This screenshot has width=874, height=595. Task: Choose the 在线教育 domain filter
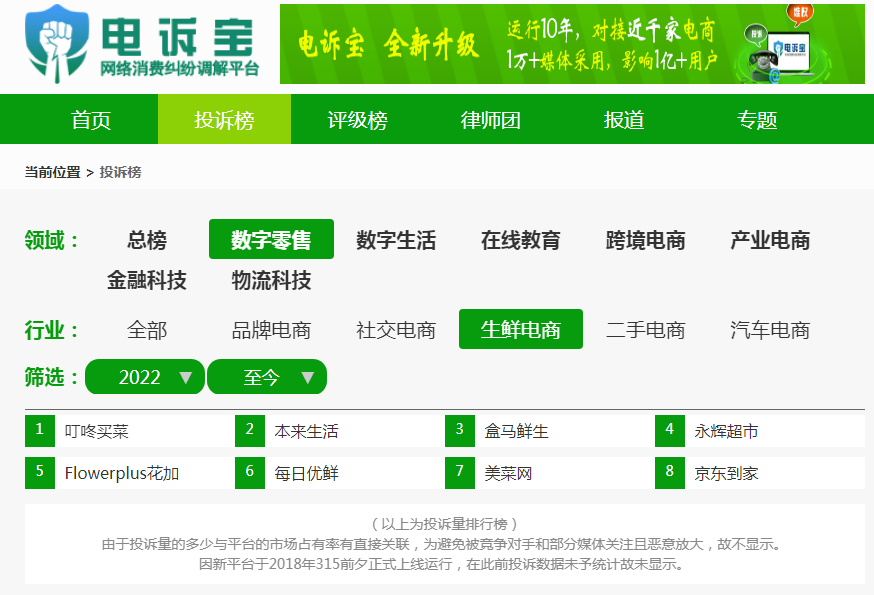521,240
